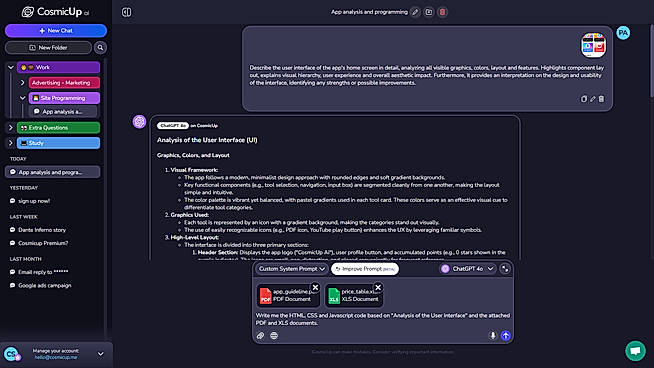Image resolution: width=654 pixels, height=368 pixels.
Task: Click the Improve Prompt button
Action: pos(365,269)
